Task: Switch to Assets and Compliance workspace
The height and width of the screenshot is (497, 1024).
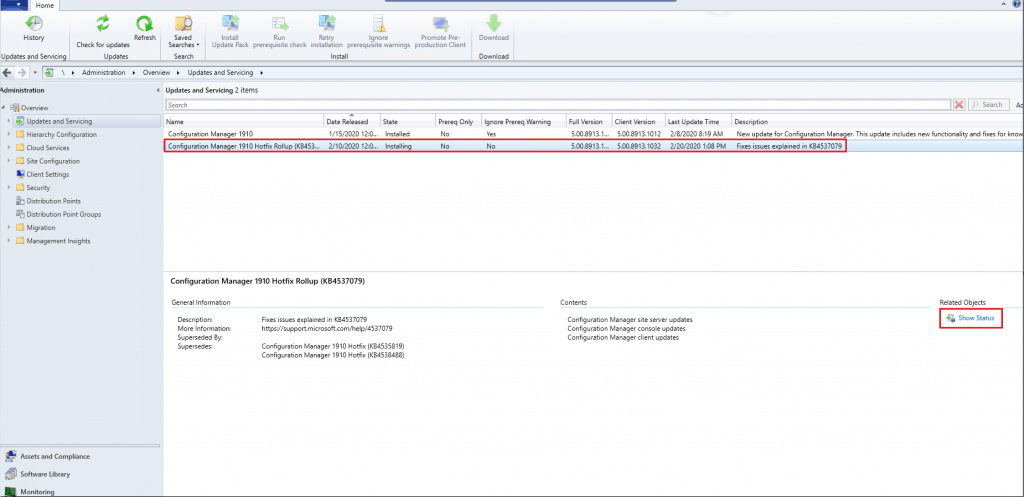Action: point(55,457)
